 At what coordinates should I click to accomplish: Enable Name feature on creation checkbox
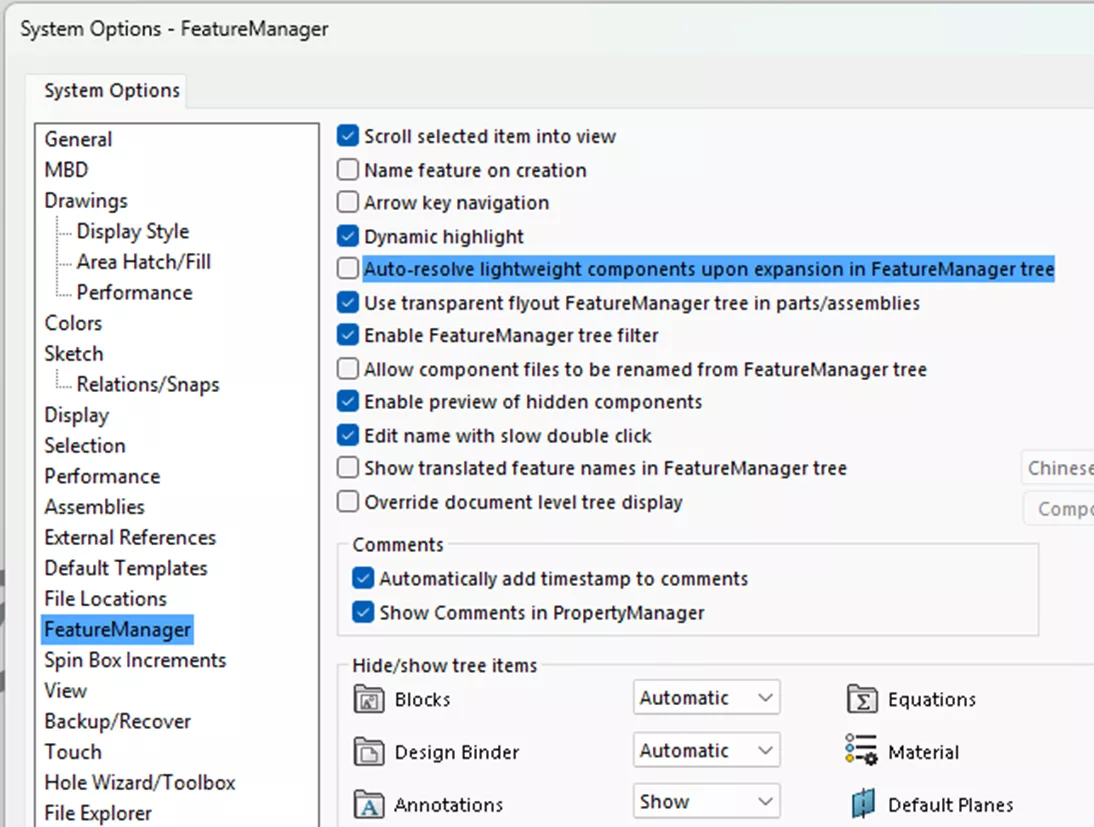click(348, 170)
